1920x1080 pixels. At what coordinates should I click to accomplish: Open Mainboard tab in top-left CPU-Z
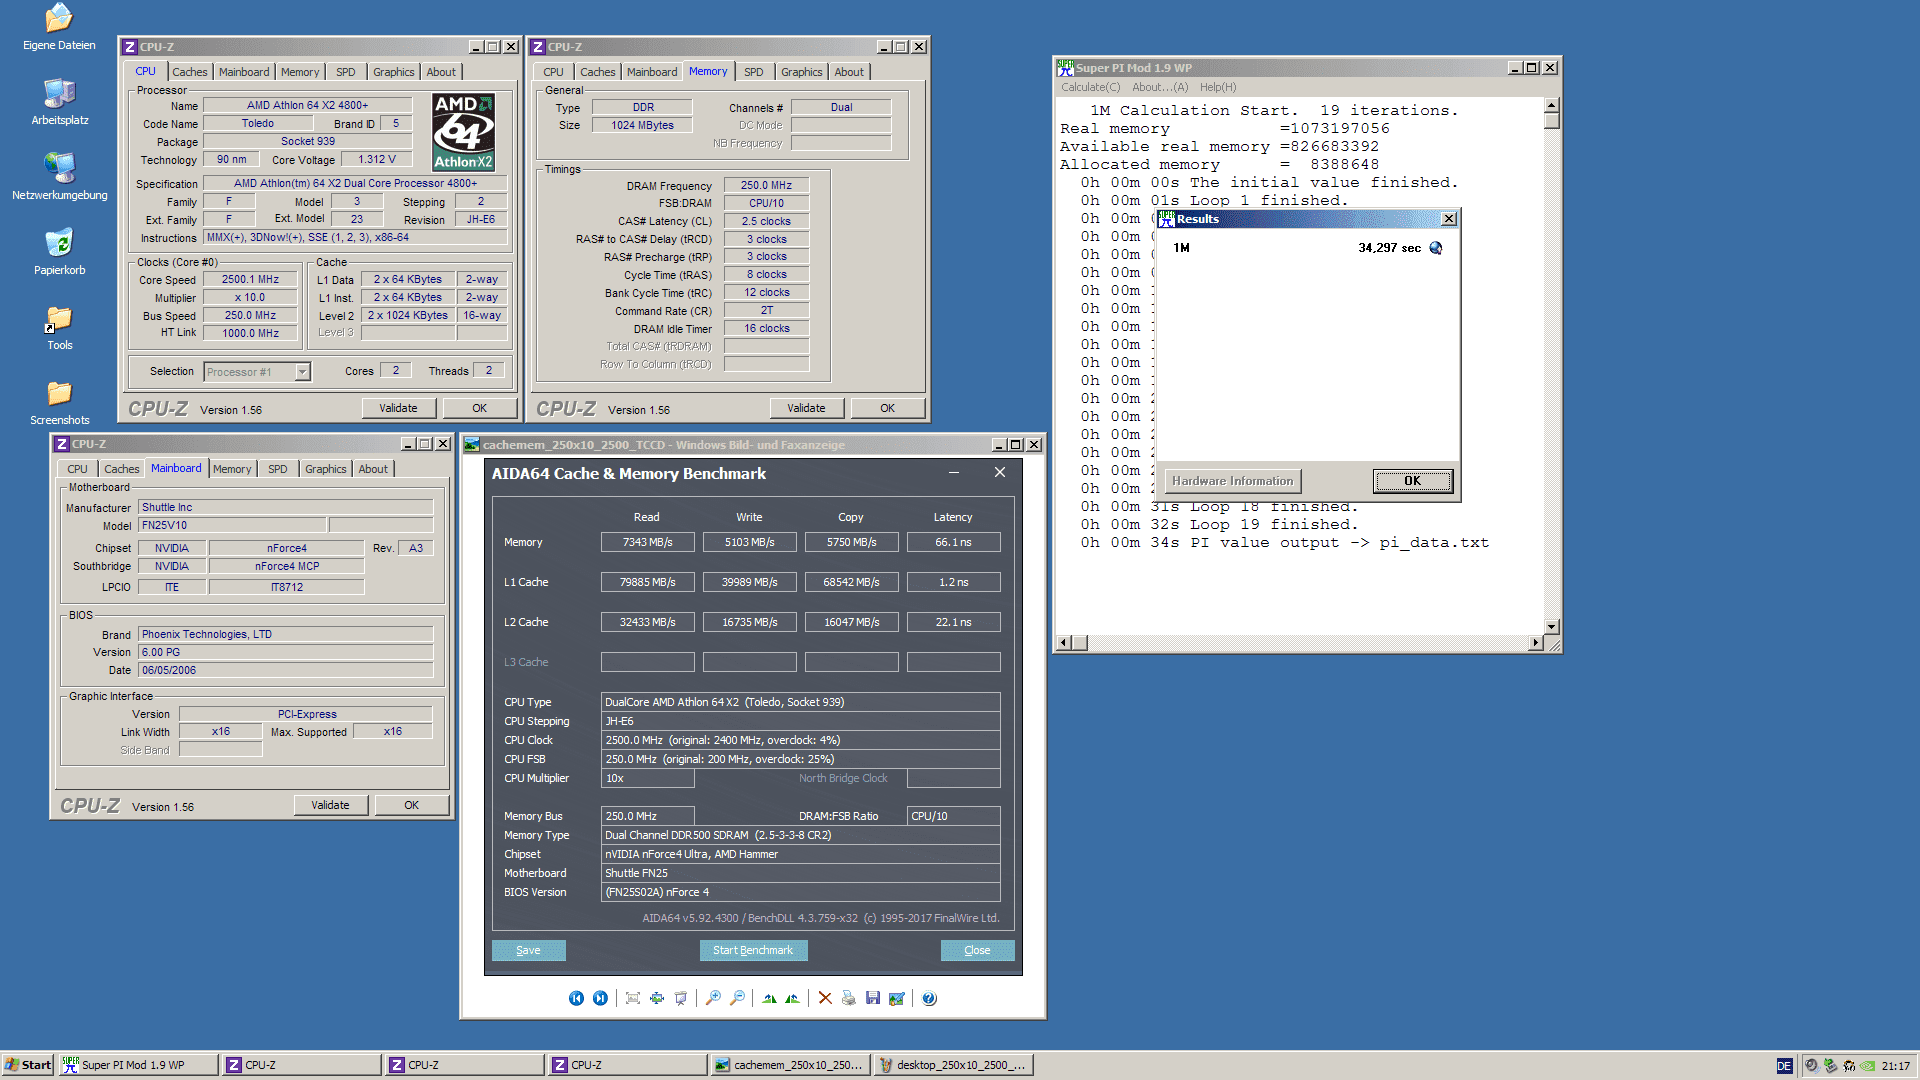pos(244,72)
